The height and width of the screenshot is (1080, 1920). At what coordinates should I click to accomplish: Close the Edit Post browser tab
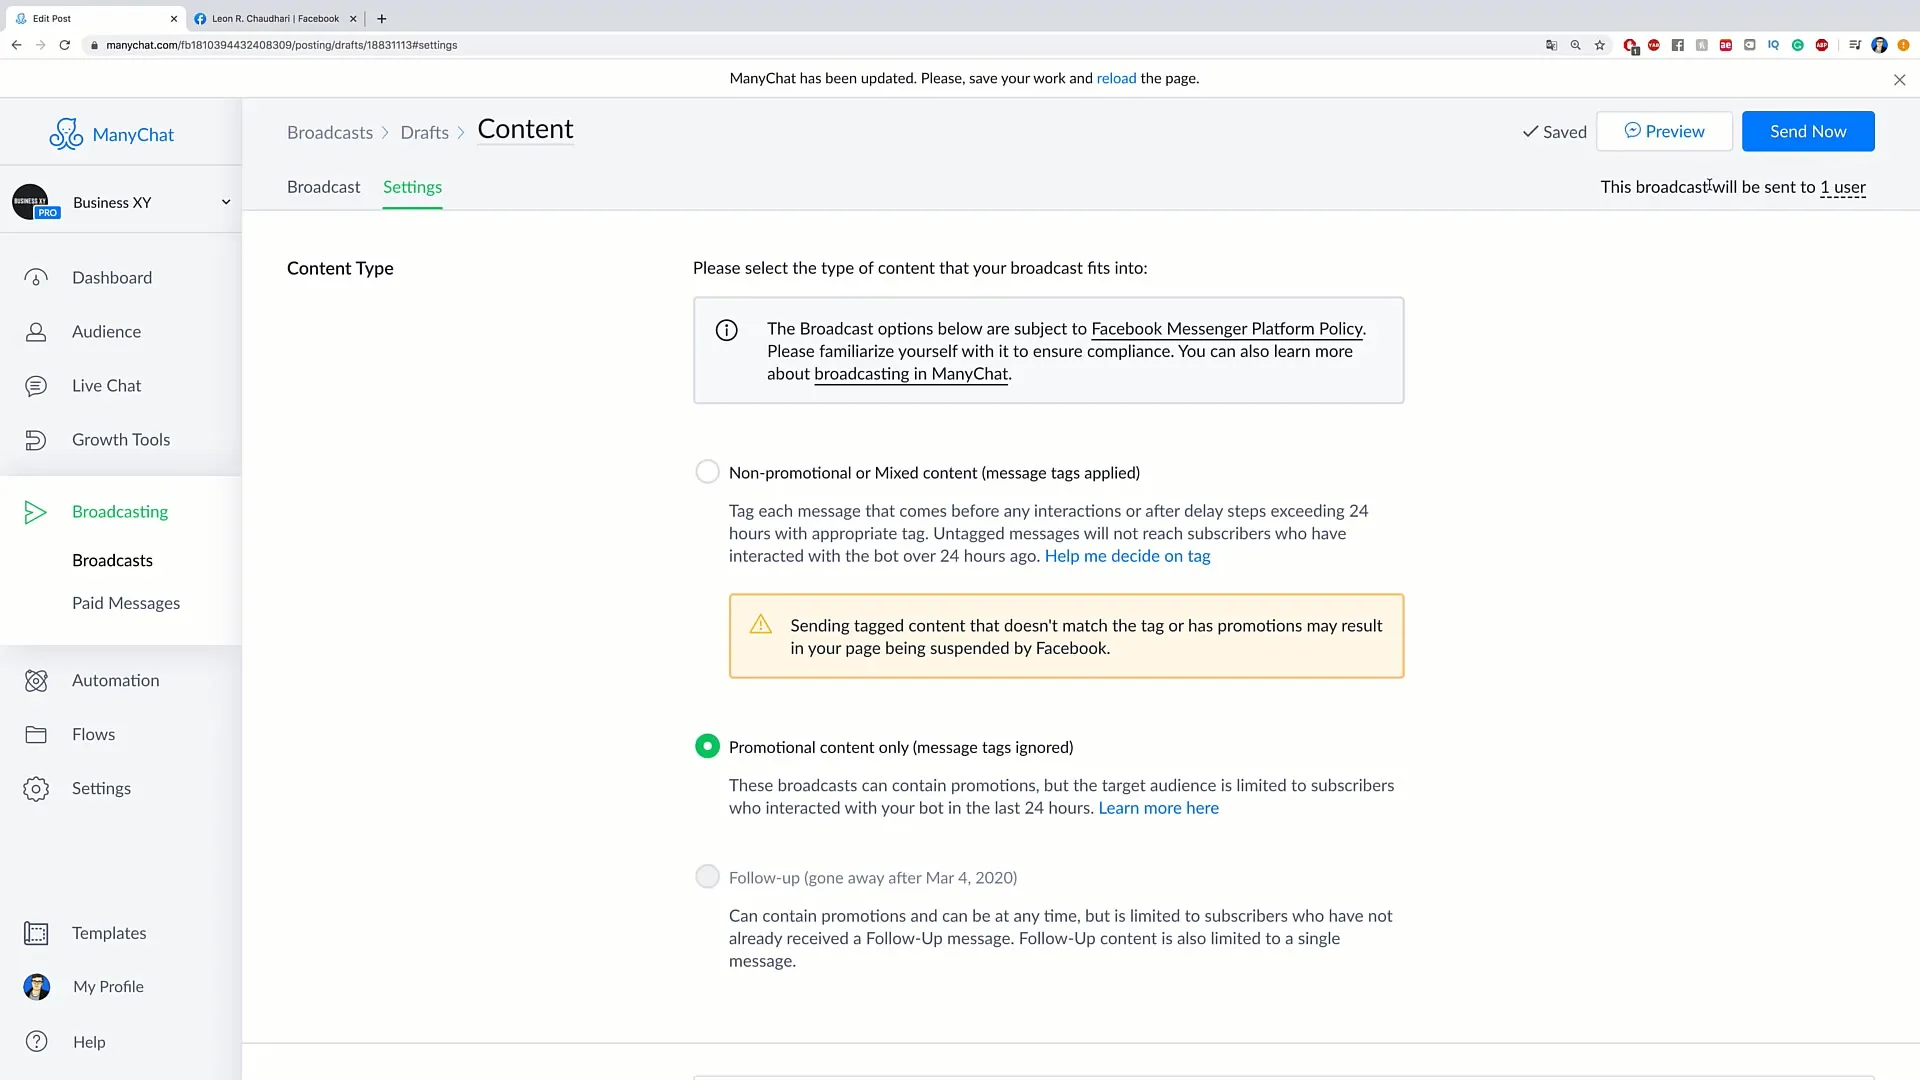(174, 18)
